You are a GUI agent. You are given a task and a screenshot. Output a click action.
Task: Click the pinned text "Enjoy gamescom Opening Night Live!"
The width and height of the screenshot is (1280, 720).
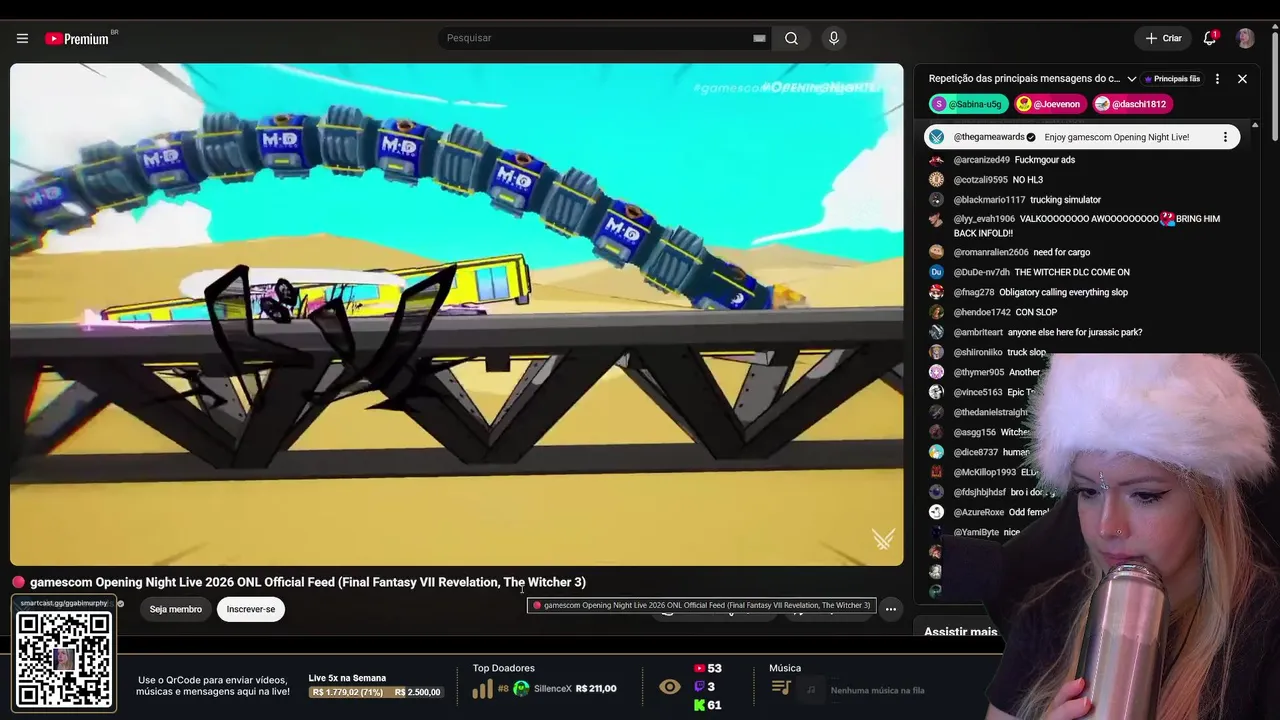(x=1116, y=137)
